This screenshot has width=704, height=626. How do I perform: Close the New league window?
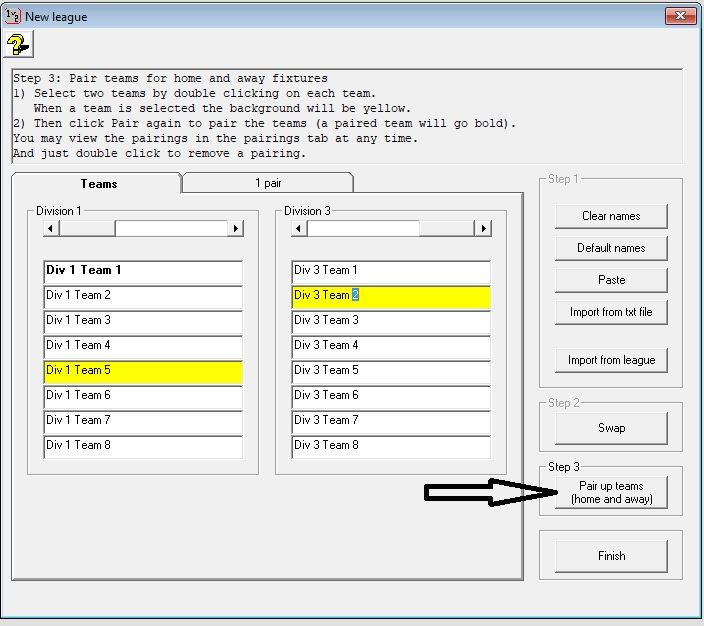pyautogui.click(x=680, y=16)
